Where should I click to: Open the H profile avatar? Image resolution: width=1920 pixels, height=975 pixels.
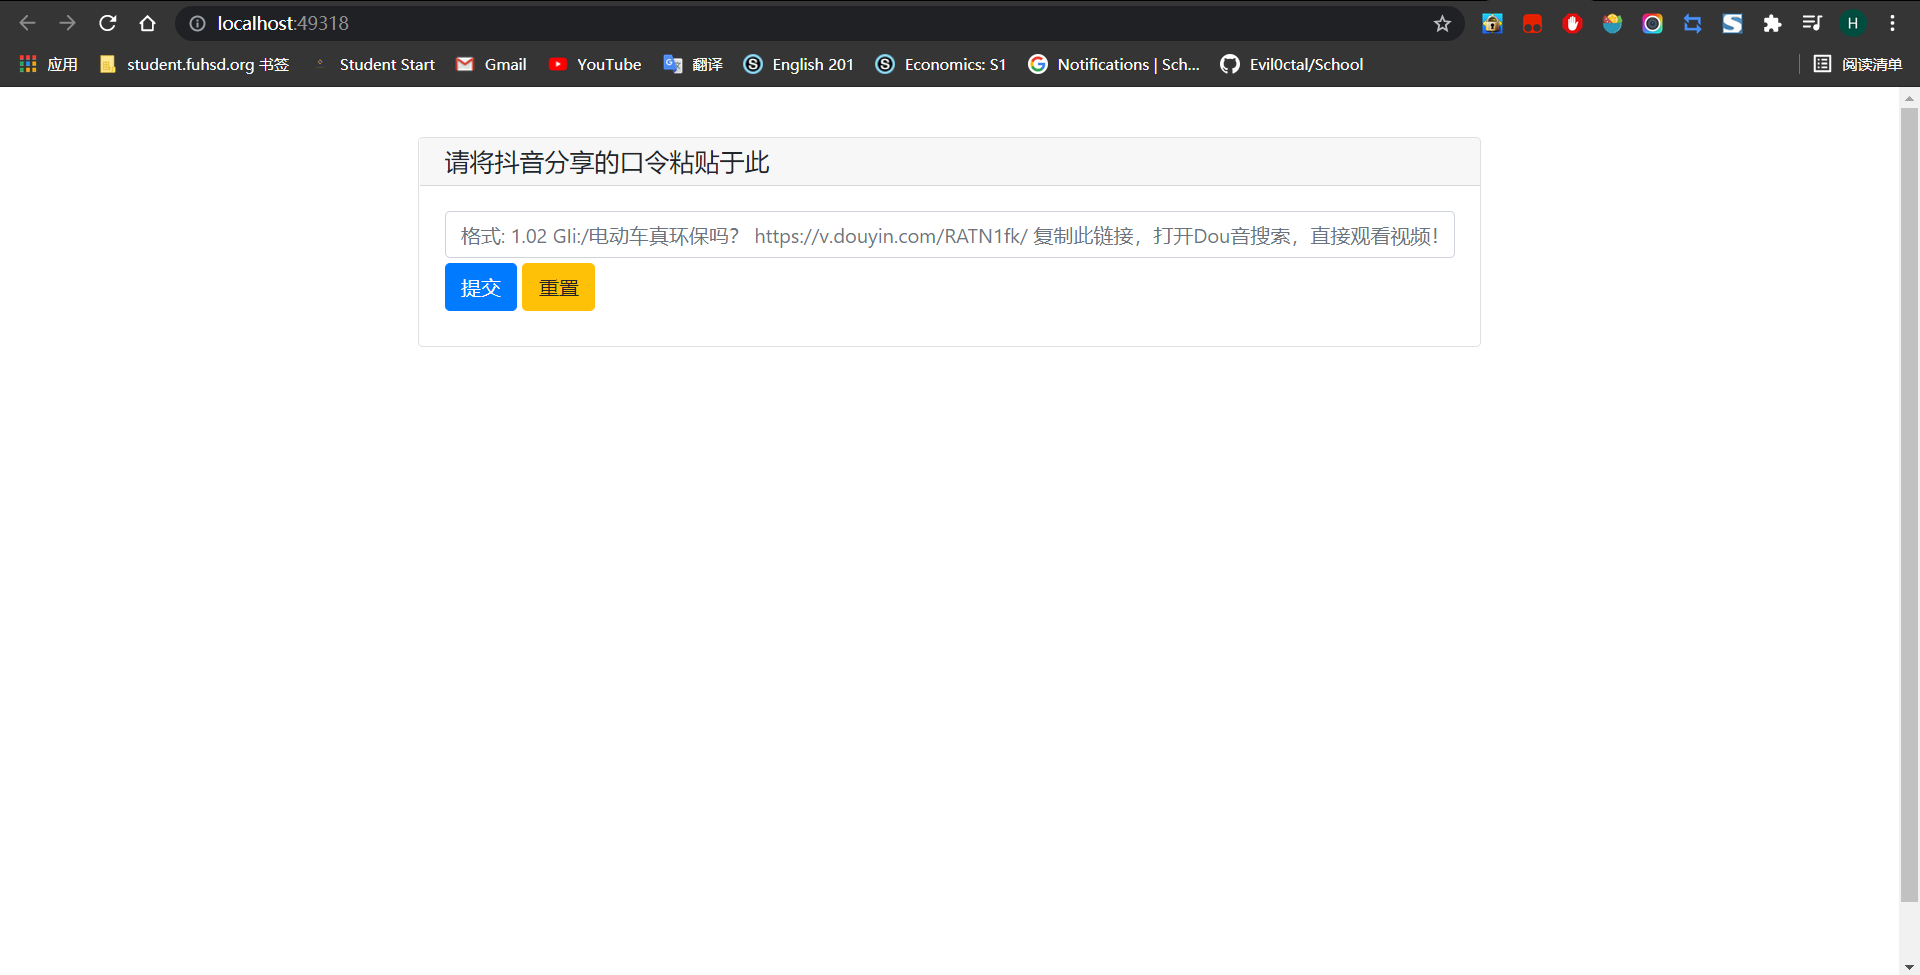[1852, 23]
